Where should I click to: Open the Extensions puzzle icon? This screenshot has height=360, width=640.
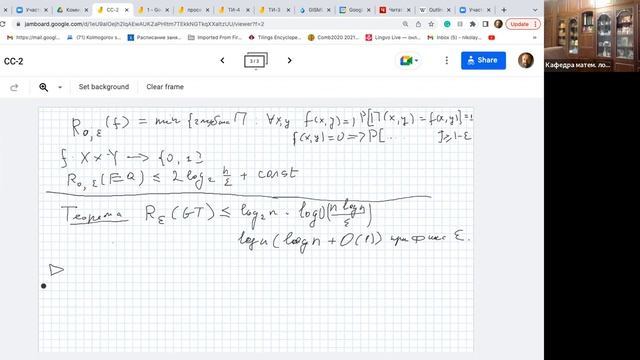pos(473,24)
